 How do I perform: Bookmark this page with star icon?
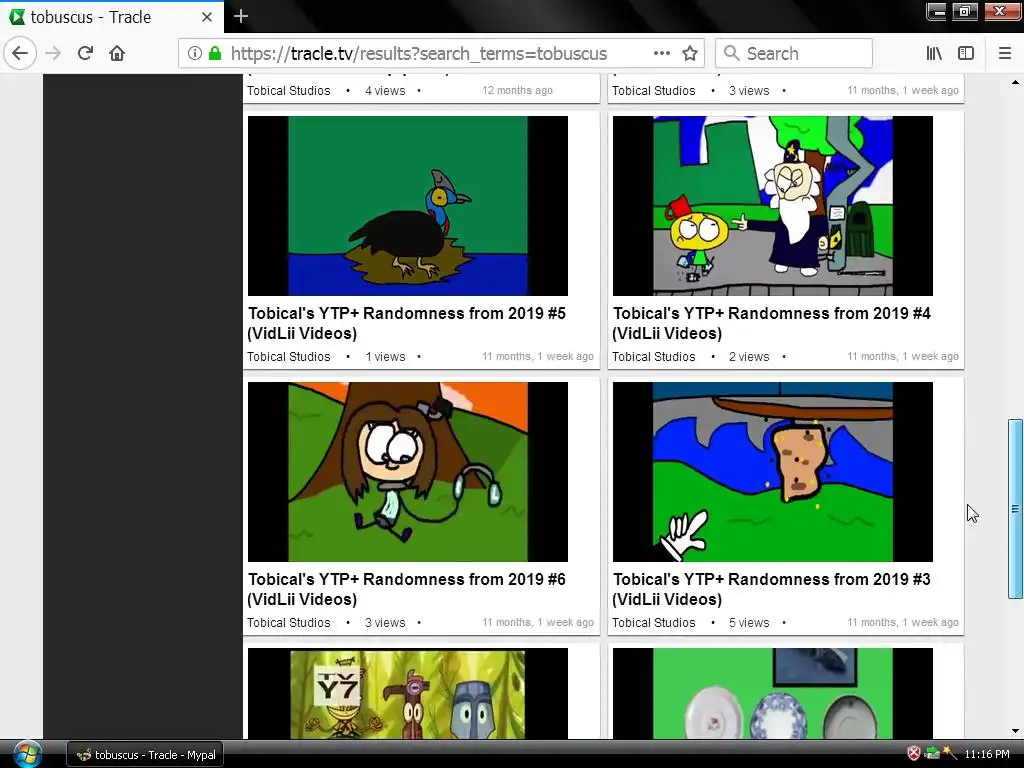click(x=690, y=53)
